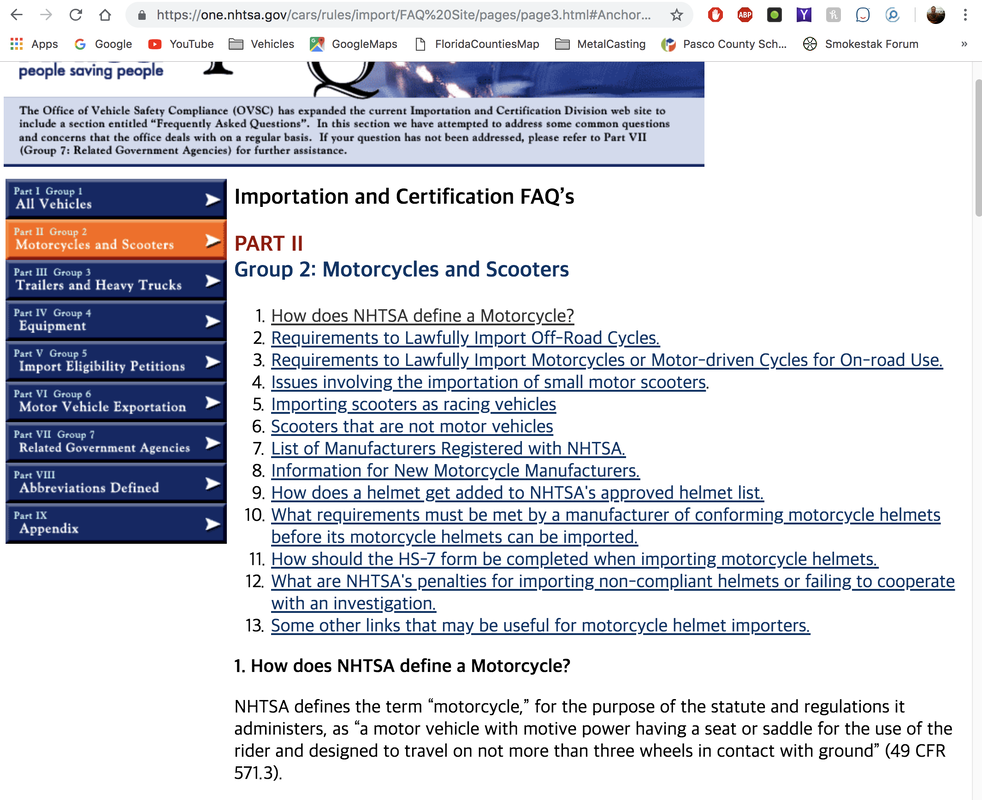Screen dimensions: 982x800
Task: Show more bookmarks with the overflow chevron
Action: coord(964,44)
